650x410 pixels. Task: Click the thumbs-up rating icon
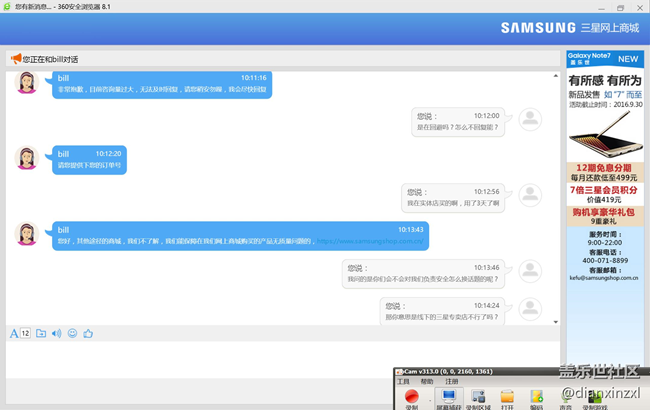point(88,333)
